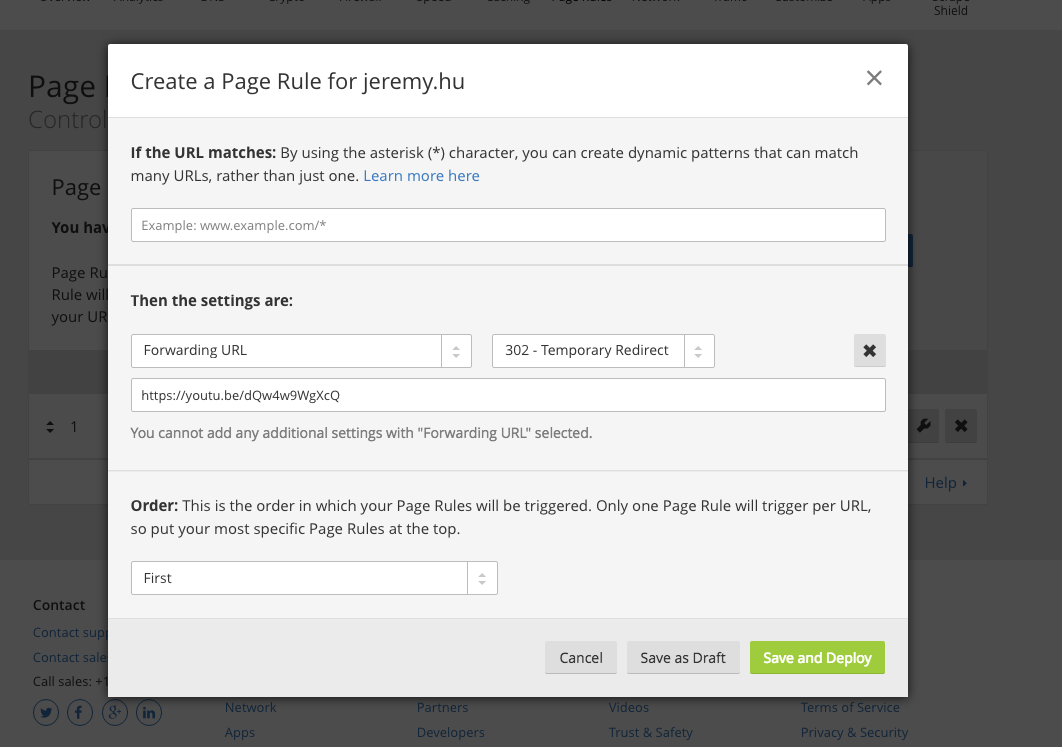1062x747 pixels.
Task: Open the Network footer link
Action: click(x=251, y=707)
